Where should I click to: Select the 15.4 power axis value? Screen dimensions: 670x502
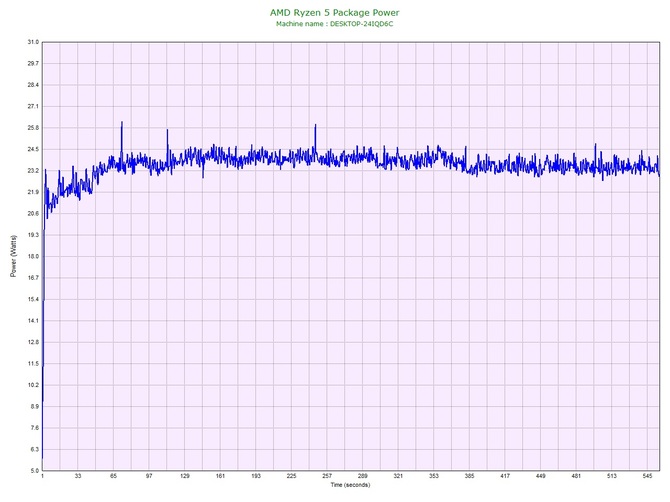click(x=33, y=299)
